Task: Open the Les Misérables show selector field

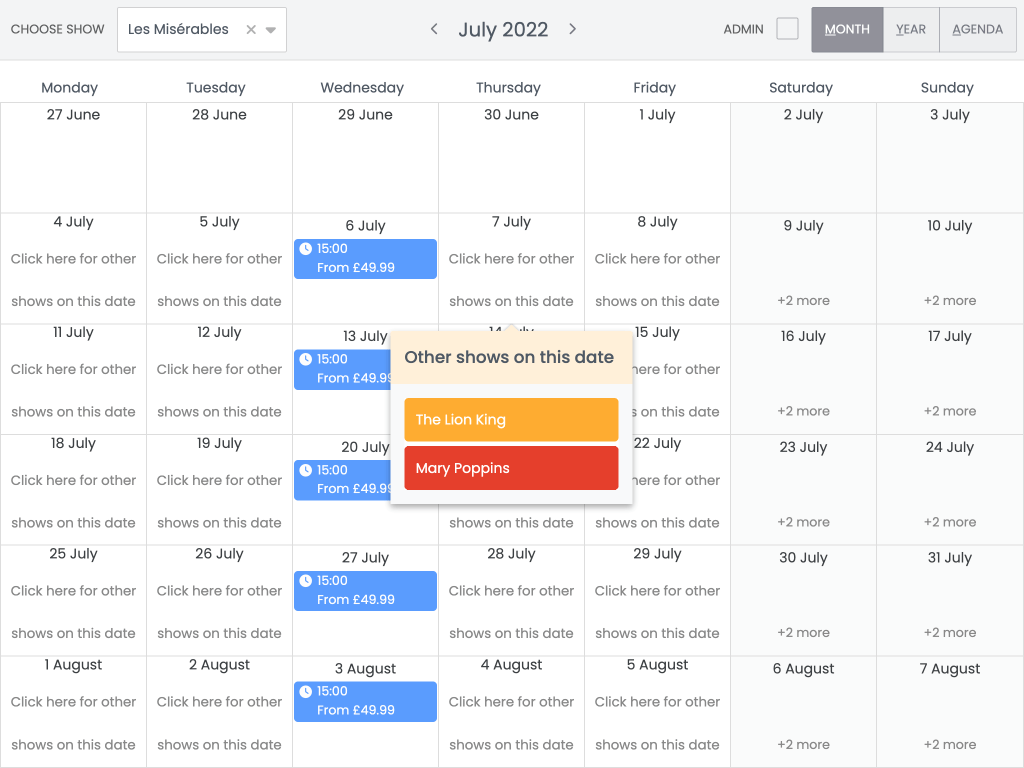Action: (x=202, y=29)
